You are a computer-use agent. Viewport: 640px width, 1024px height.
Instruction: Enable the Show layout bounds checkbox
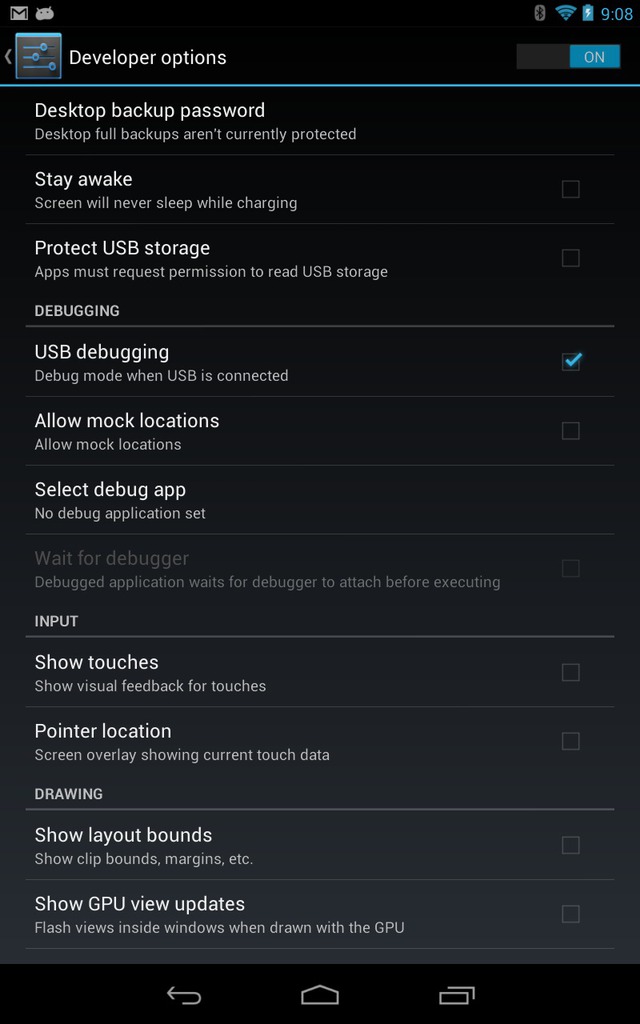[x=571, y=845]
